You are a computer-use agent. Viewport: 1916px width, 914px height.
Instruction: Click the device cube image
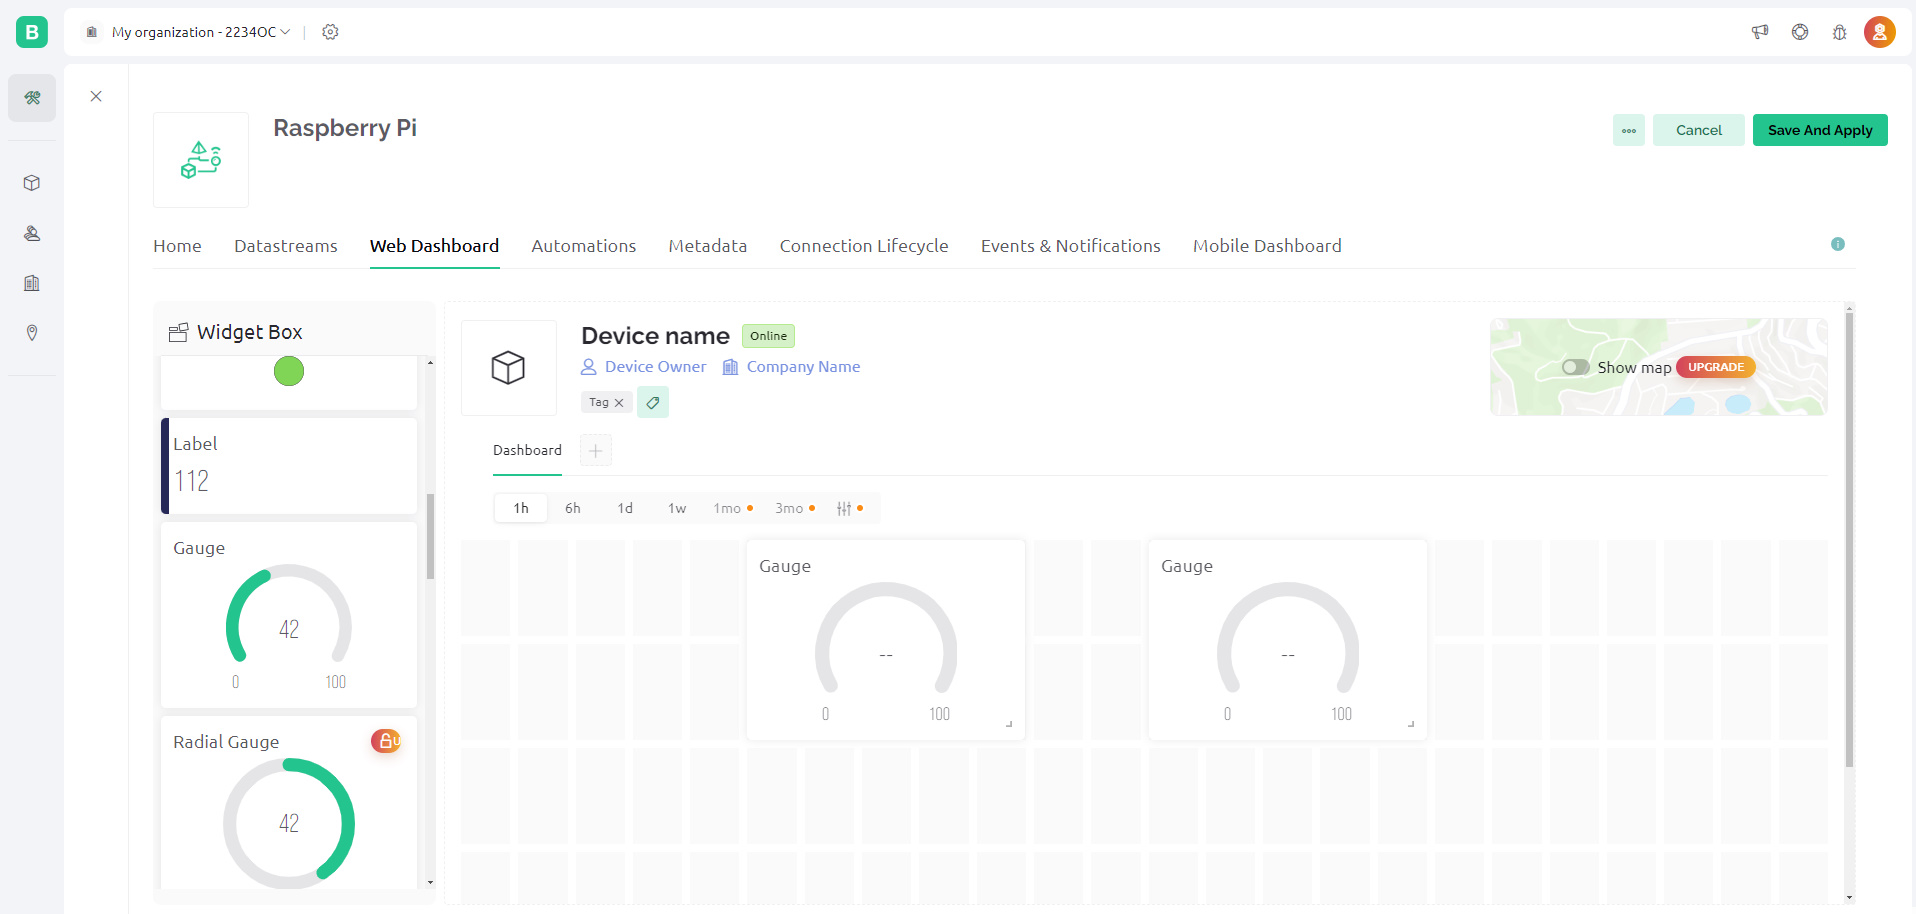pos(509,368)
